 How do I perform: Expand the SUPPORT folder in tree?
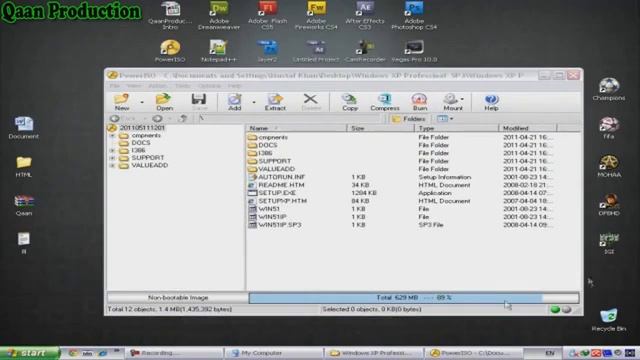[112, 158]
